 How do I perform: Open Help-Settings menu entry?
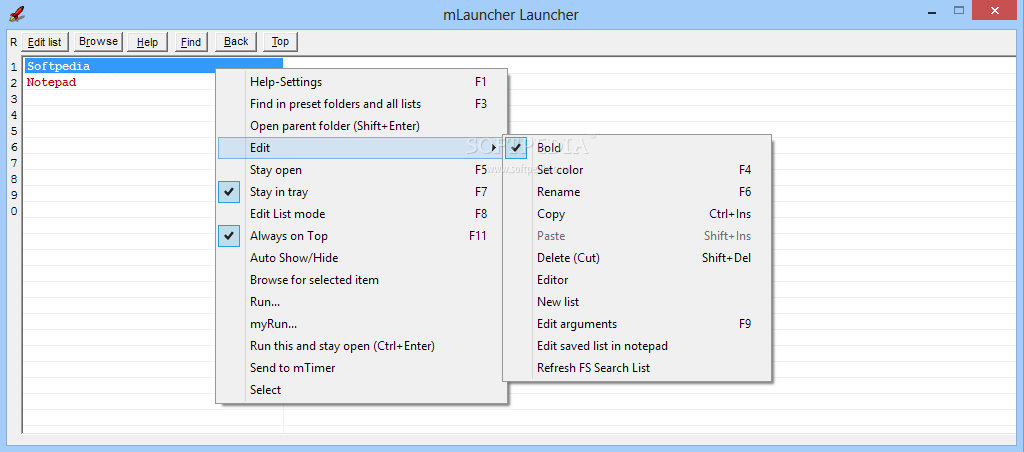point(362,82)
